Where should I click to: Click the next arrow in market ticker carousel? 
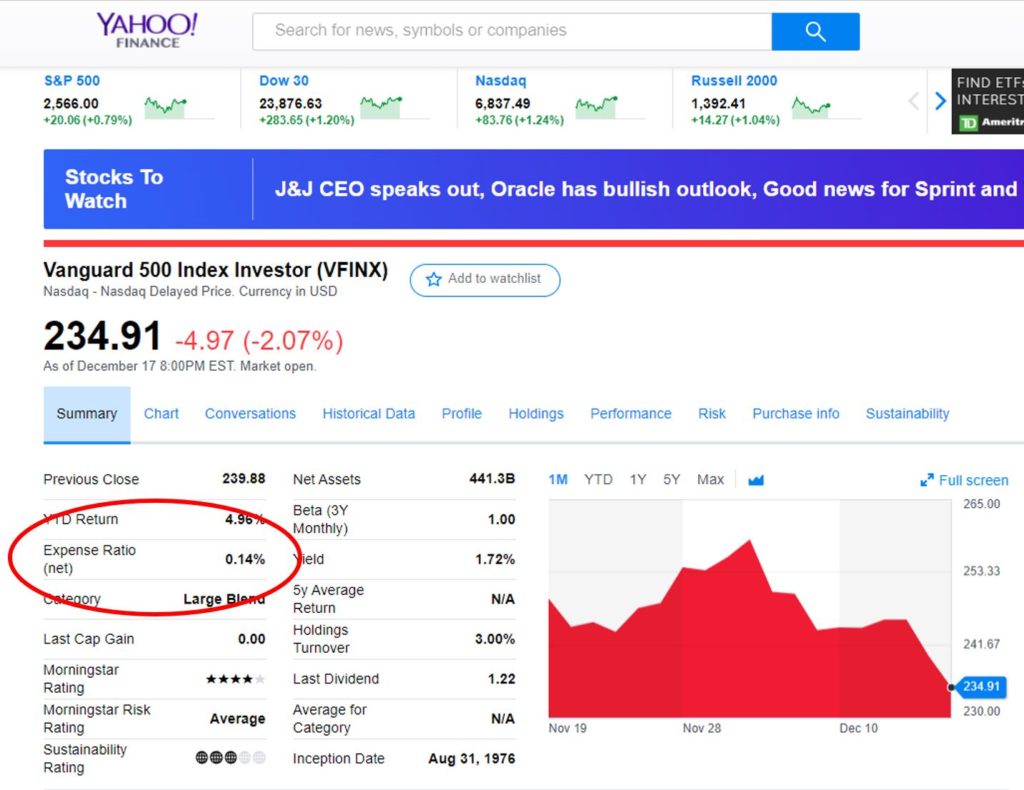[x=940, y=101]
